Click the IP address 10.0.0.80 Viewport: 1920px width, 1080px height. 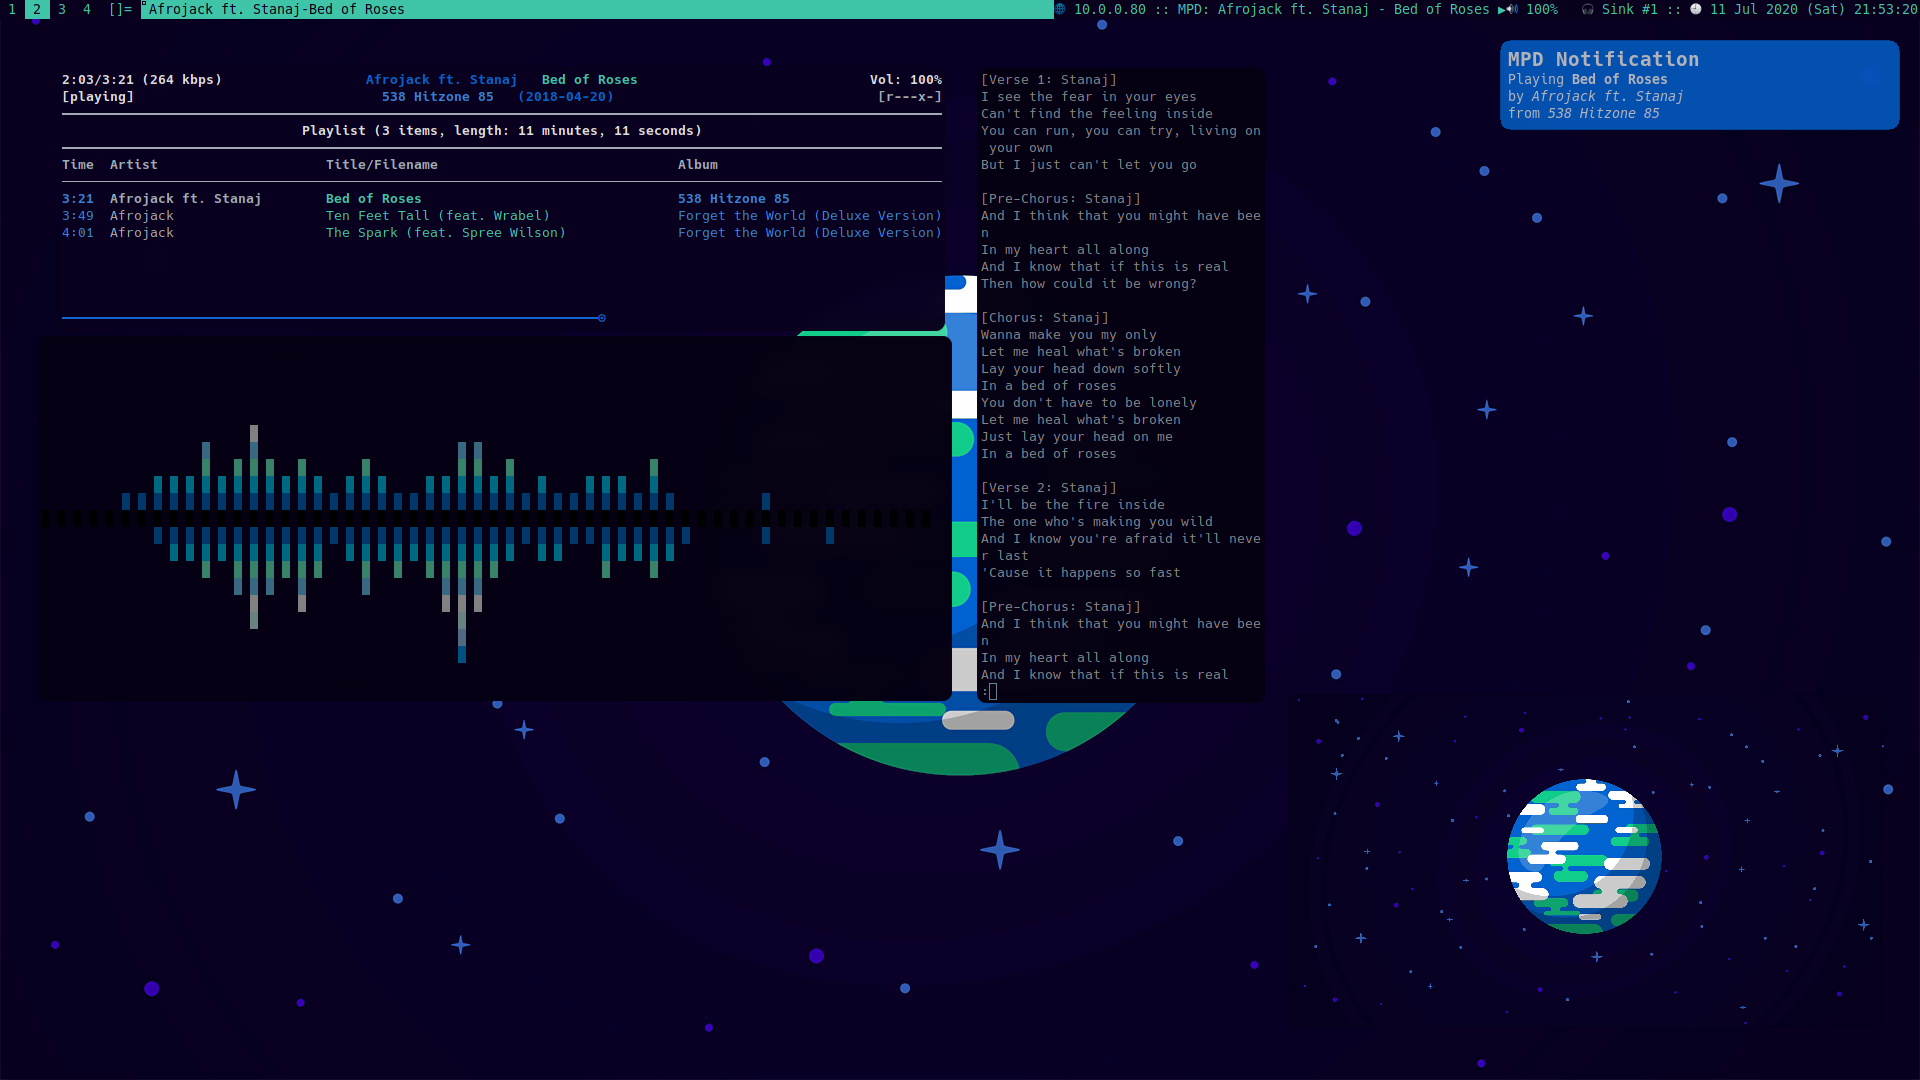(1110, 9)
